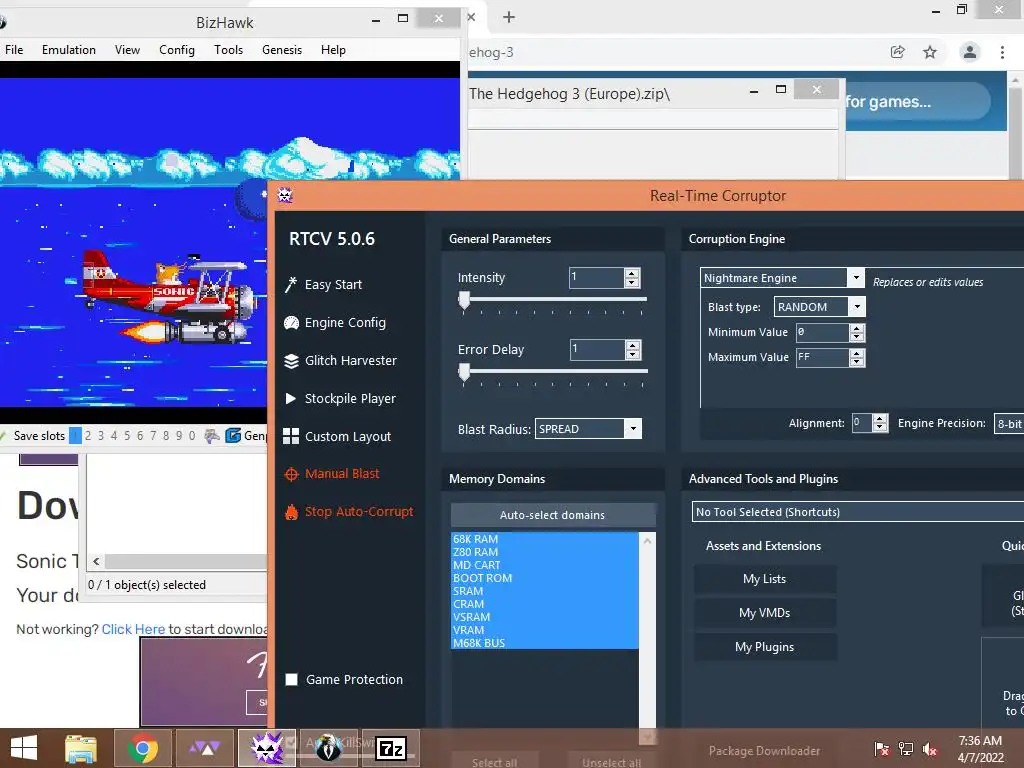Switch to Chrome from taskbar

[x=142, y=748]
